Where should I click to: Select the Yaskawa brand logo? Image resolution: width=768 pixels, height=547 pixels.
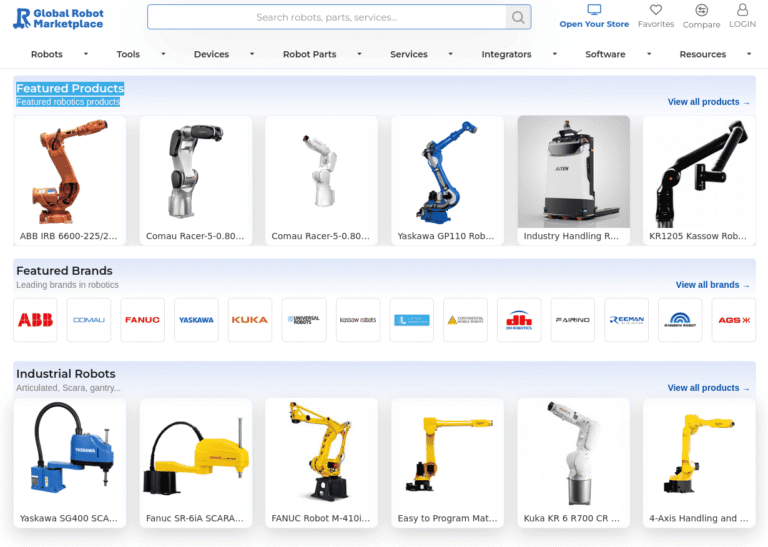(196, 320)
